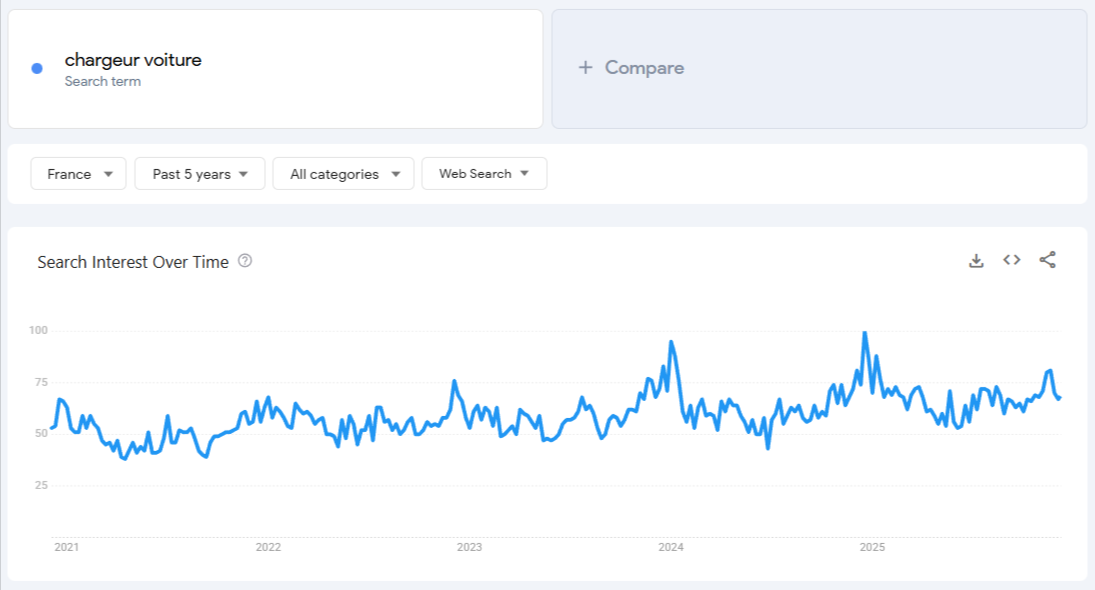Select the 2023 axis label on the timeline
This screenshot has height=590, width=1095.
coord(470,547)
